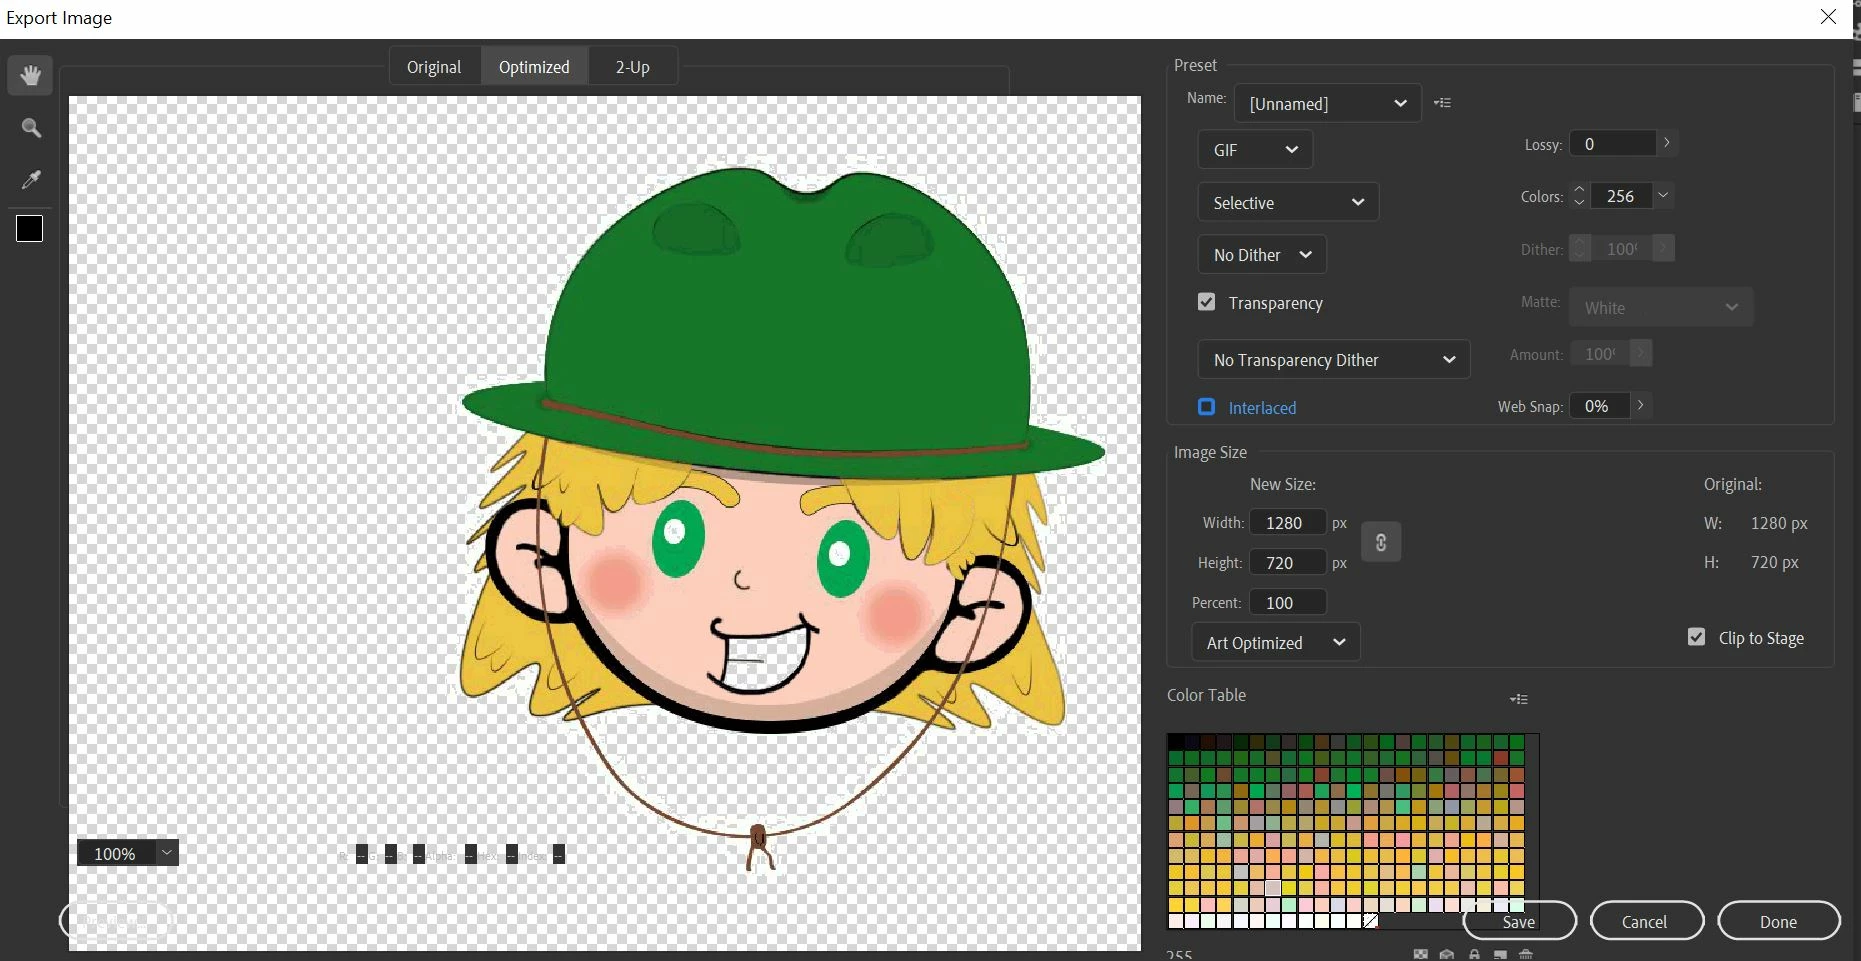Toggle the width-height constrain link icon
This screenshot has height=961, width=1861.
1381,542
